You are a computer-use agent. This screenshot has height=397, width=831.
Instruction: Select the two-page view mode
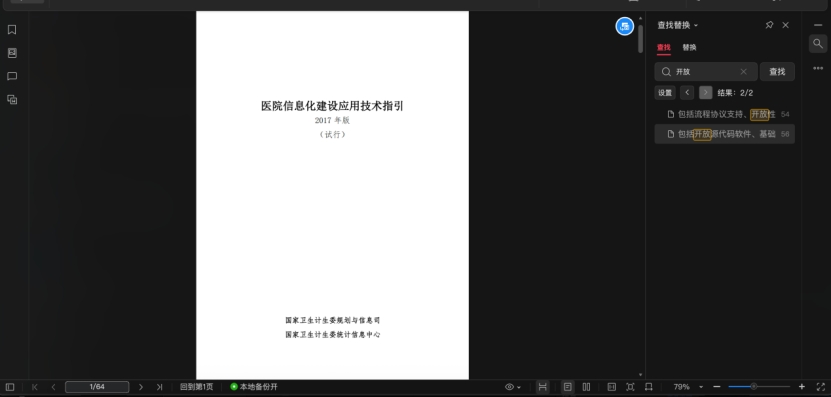pyautogui.click(x=586, y=387)
